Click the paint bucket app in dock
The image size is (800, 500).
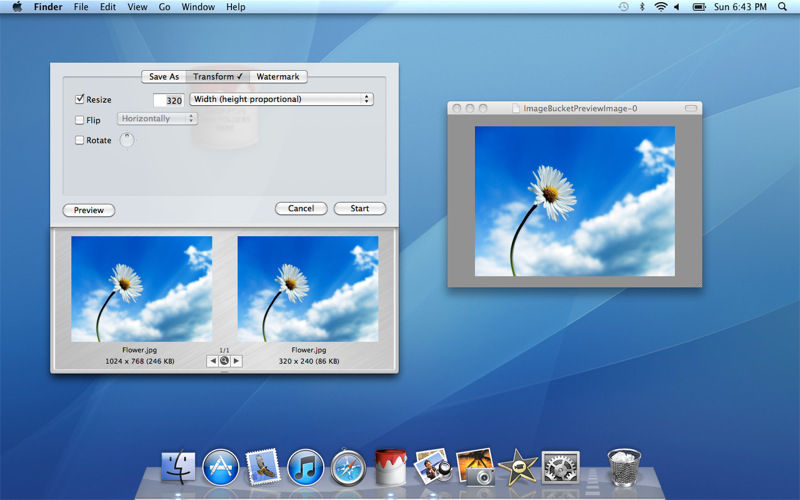pos(390,467)
